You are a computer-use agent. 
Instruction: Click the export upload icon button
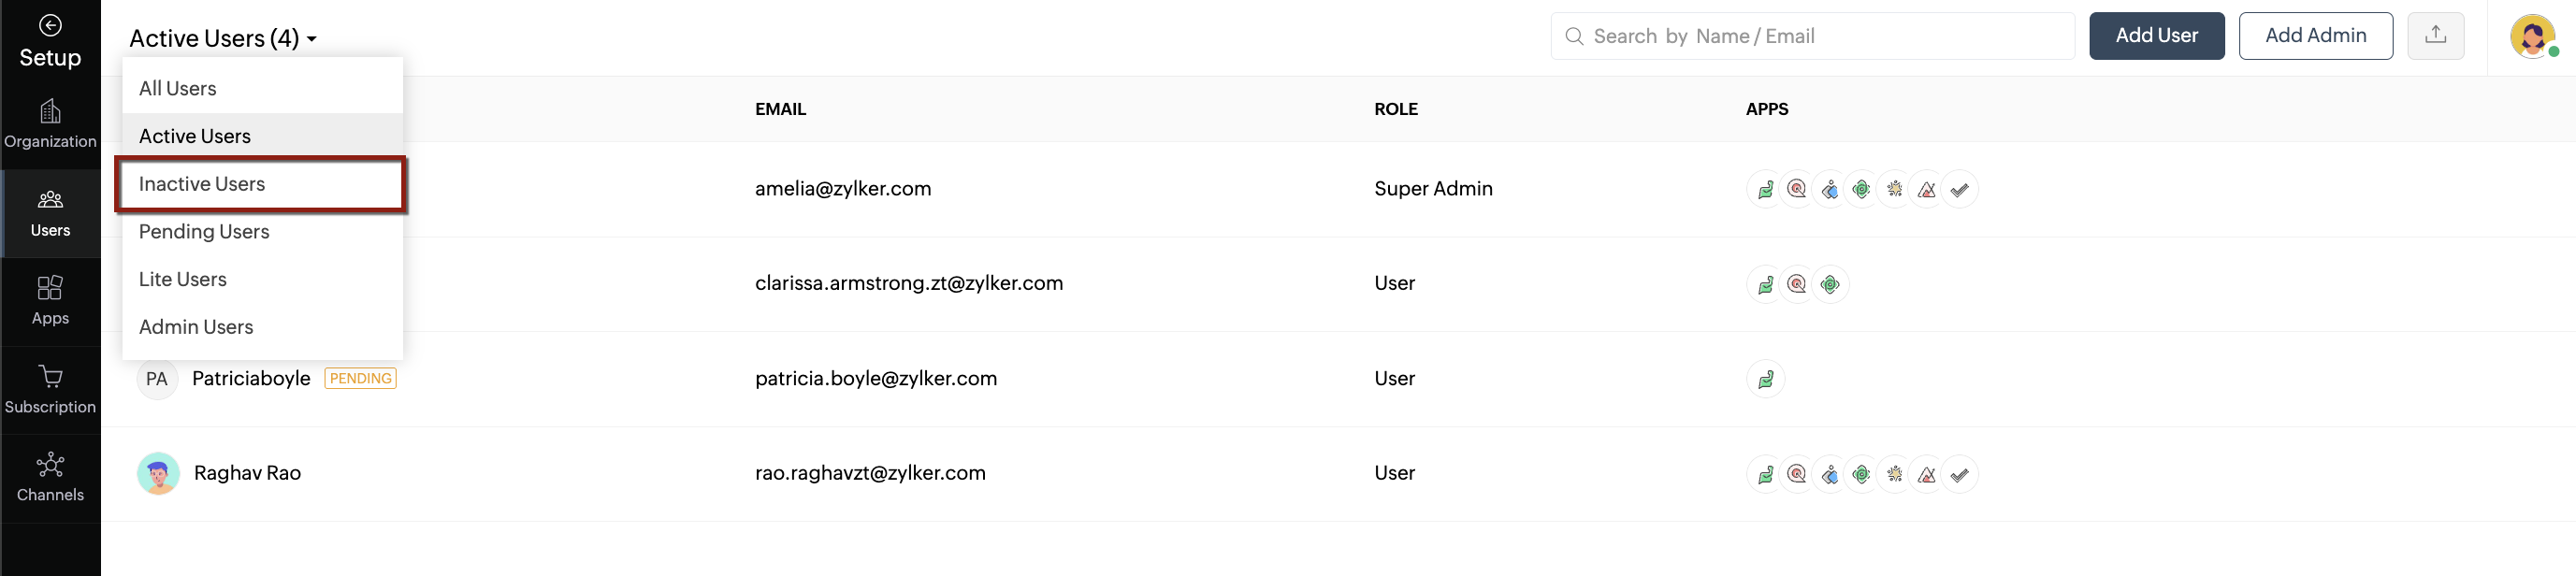[2435, 36]
